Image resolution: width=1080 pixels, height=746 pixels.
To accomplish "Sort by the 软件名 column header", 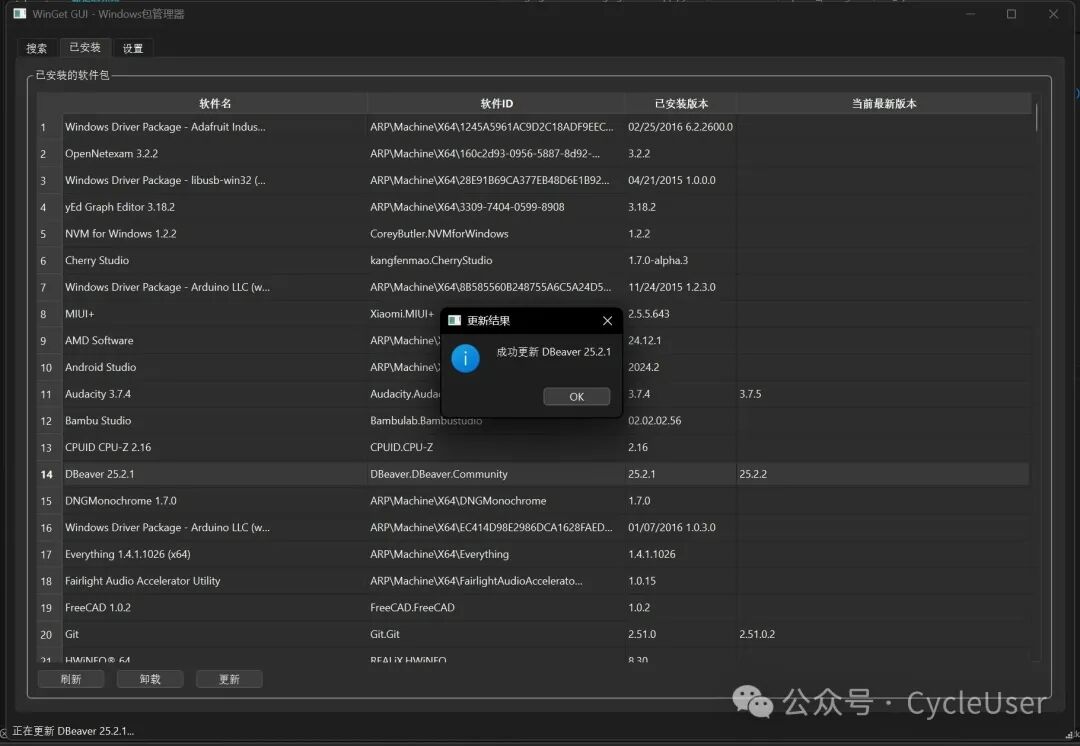I will [x=215, y=103].
